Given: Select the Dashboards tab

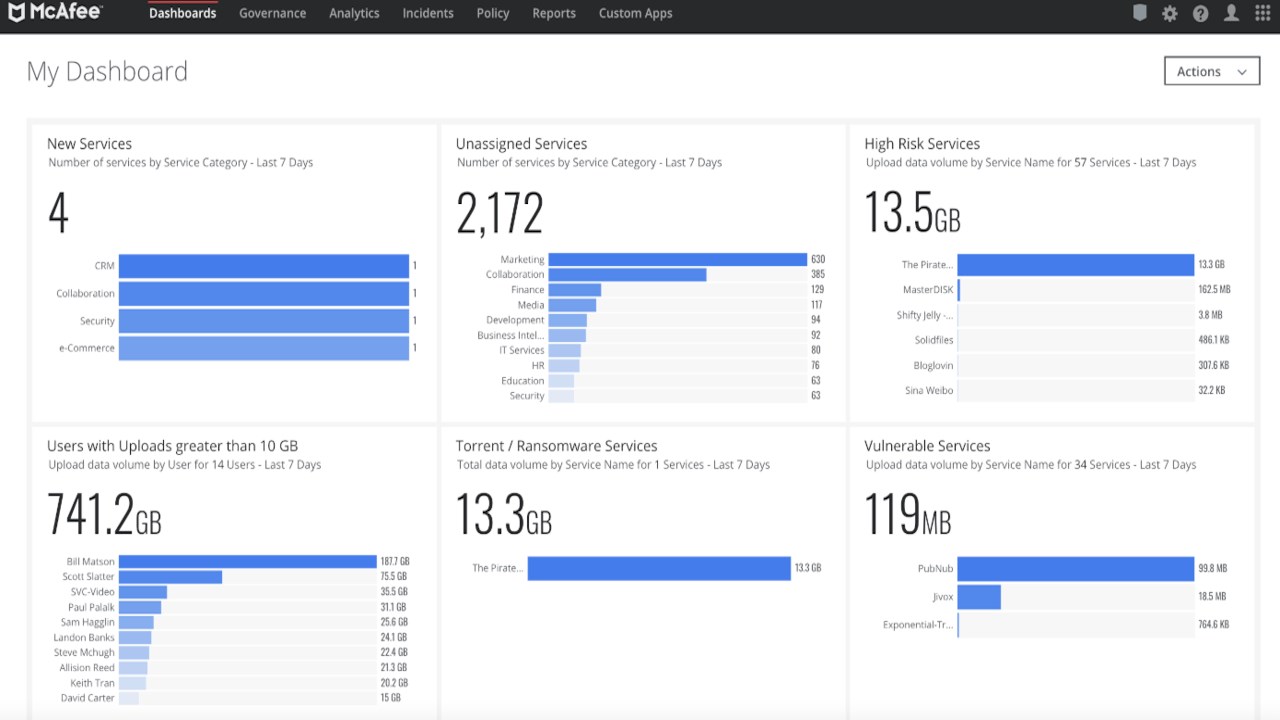Looking at the screenshot, I should [x=182, y=13].
